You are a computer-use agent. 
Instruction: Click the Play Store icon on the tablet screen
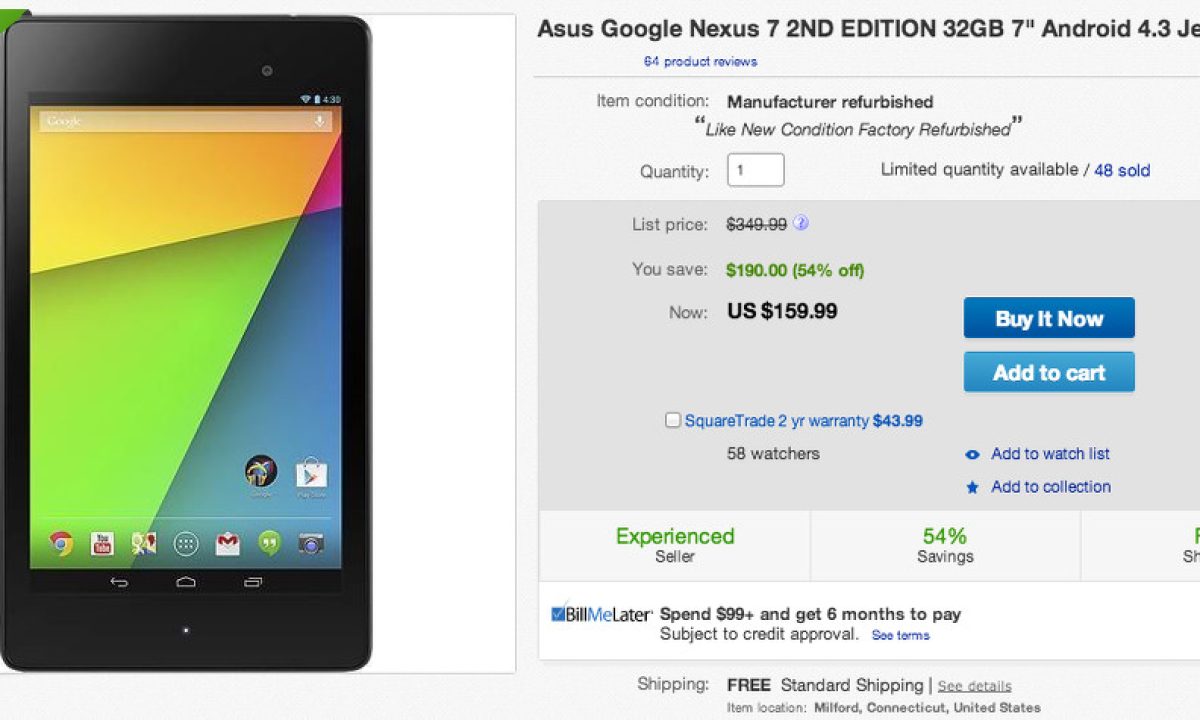[311, 472]
